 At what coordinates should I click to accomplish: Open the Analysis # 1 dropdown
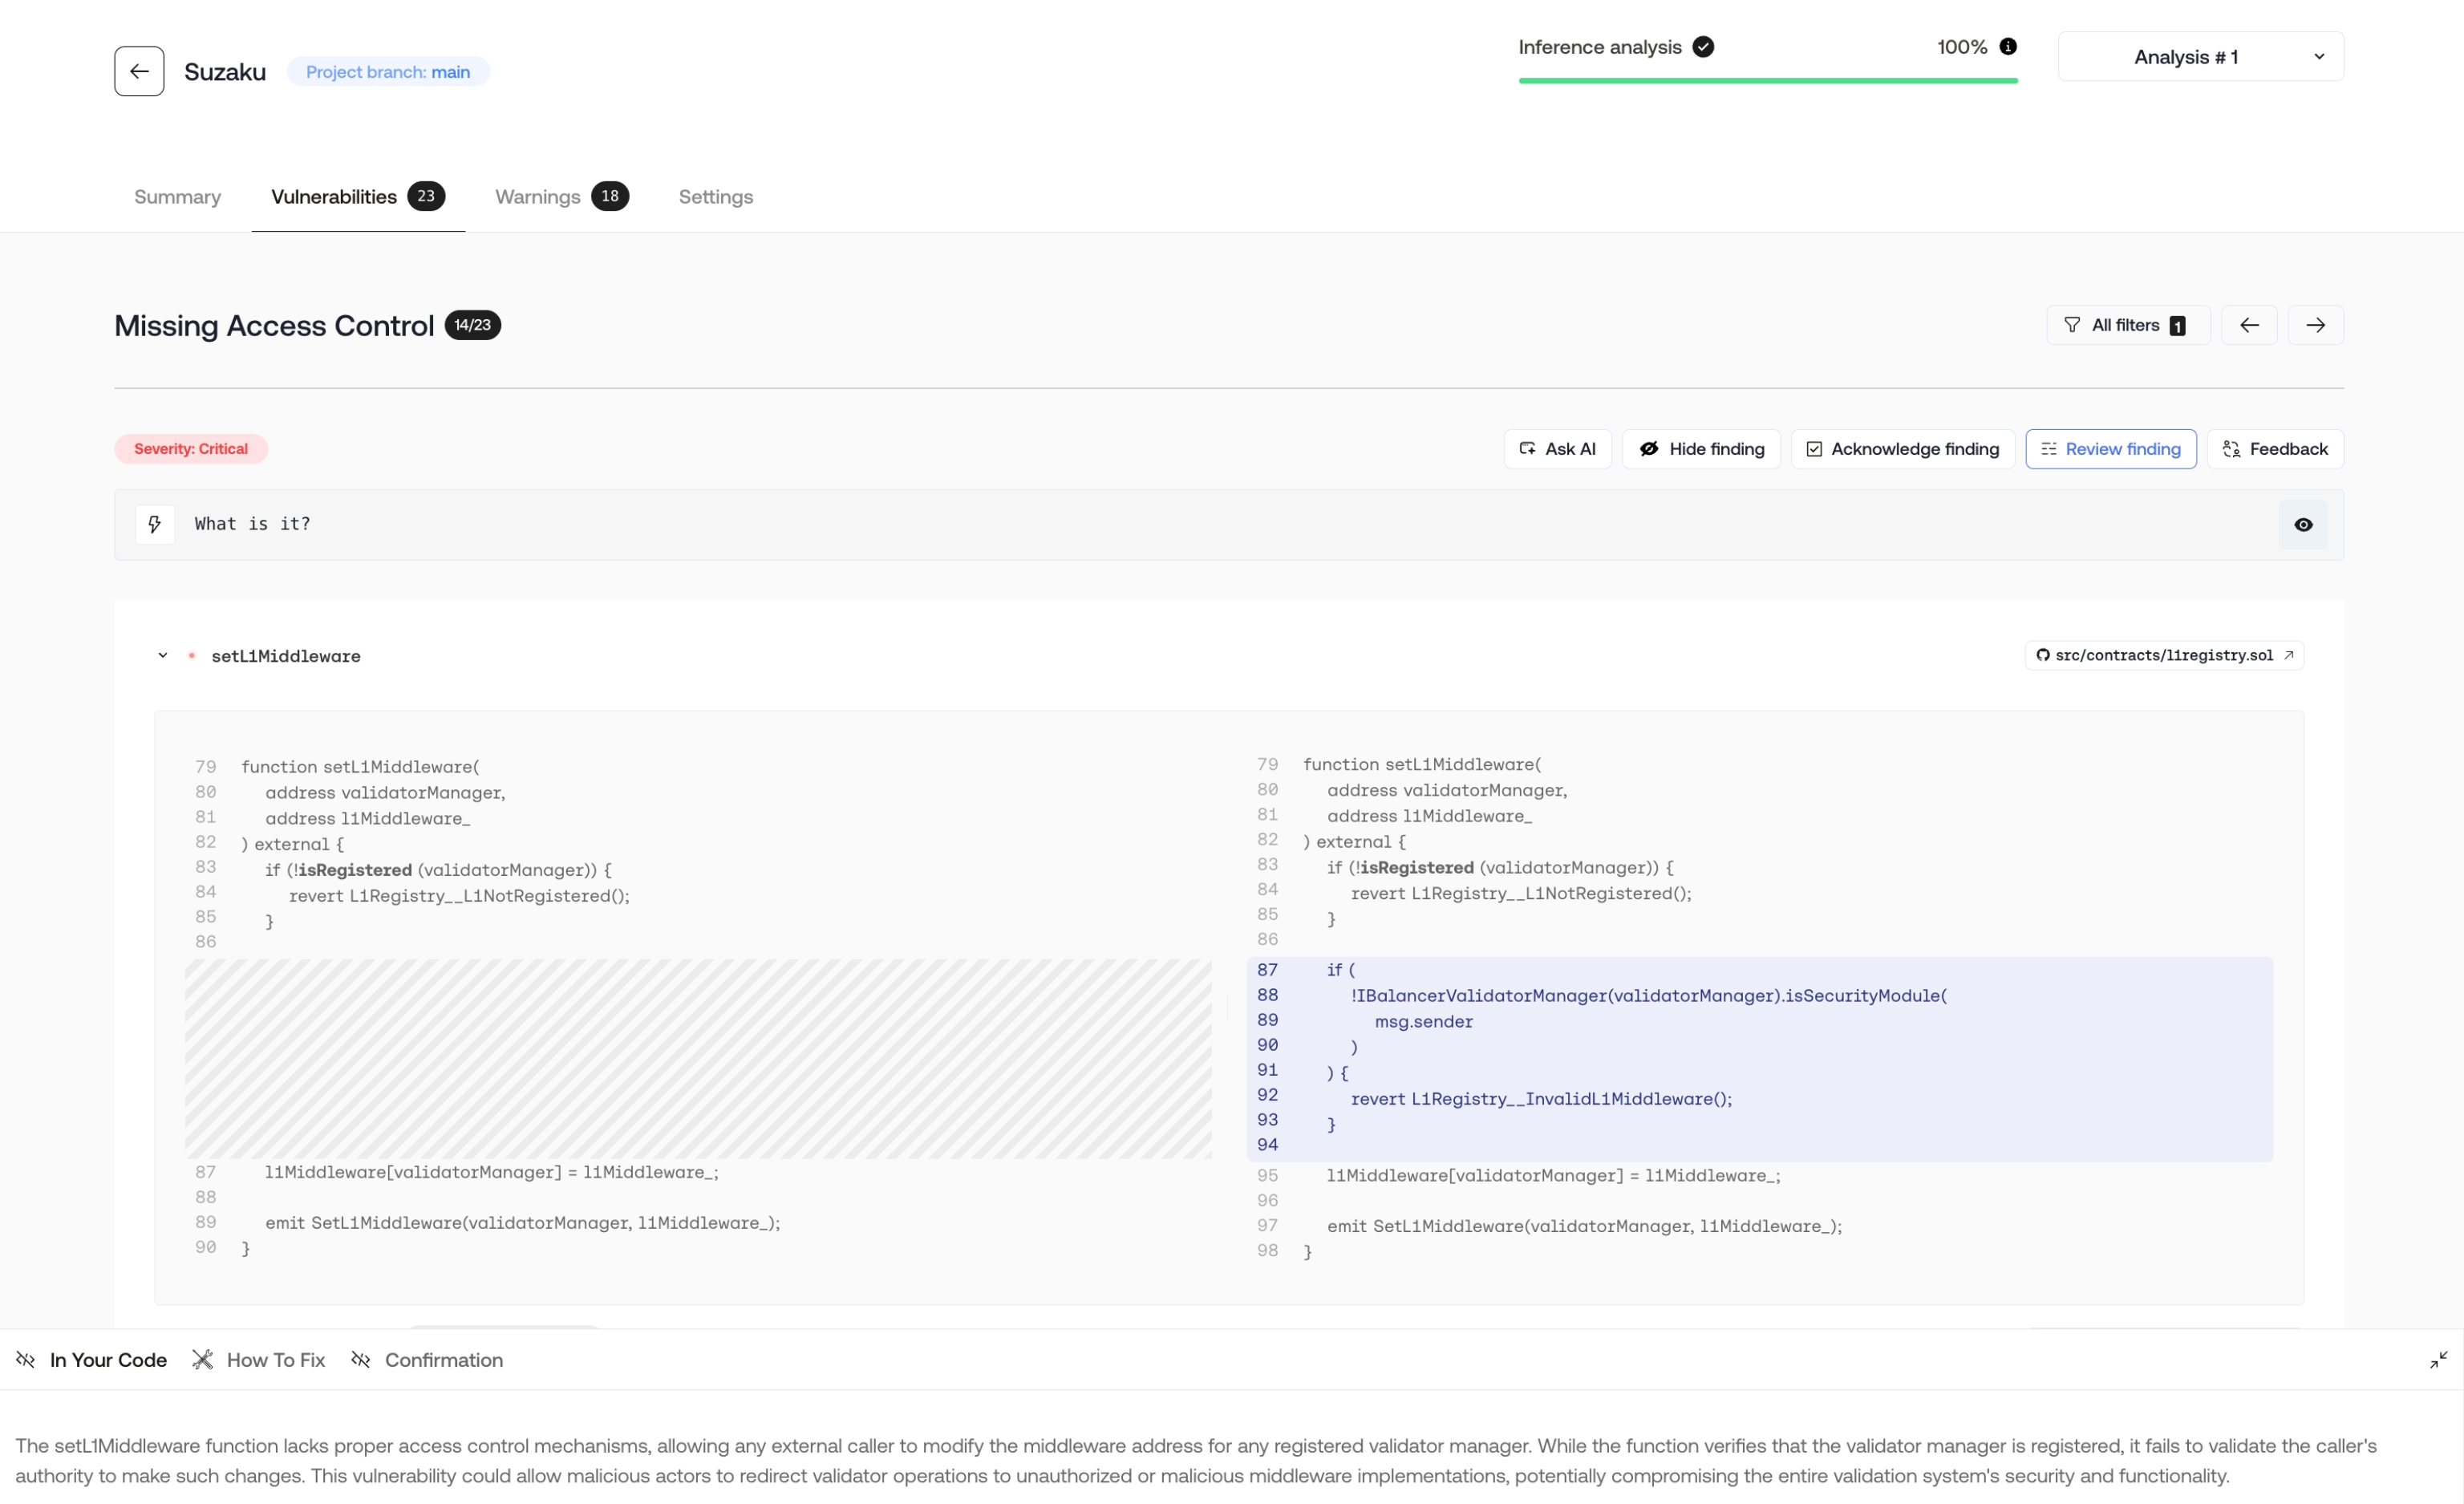coord(2200,57)
